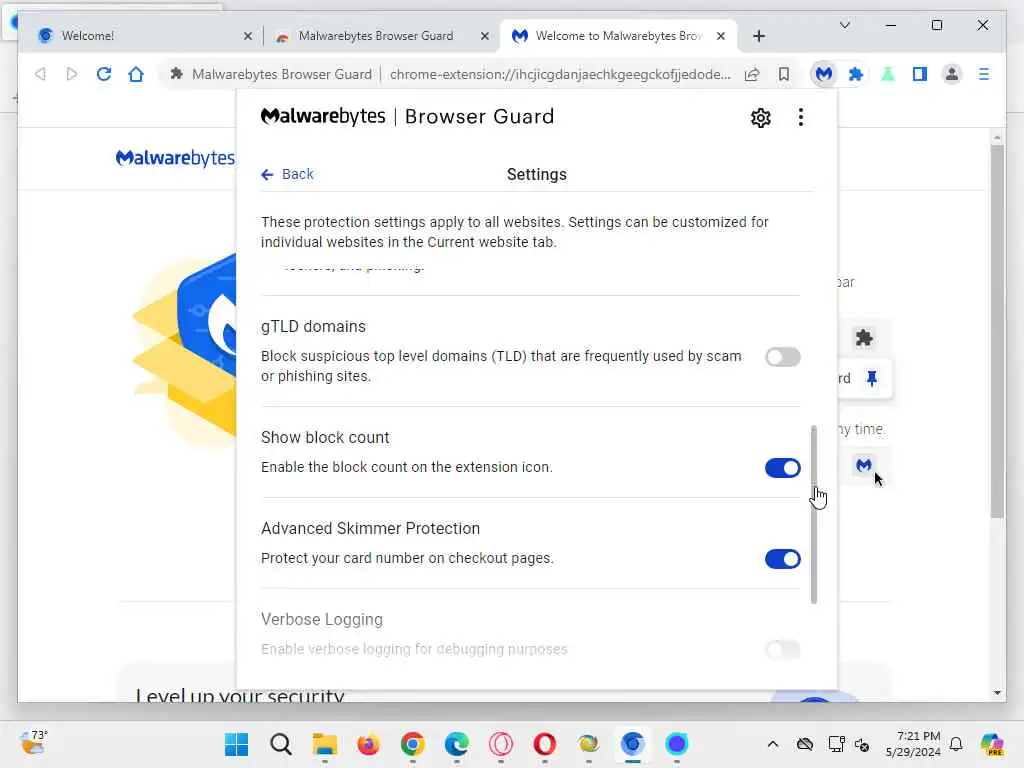Click the forward navigation arrow
1024x768 pixels.
click(72, 74)
